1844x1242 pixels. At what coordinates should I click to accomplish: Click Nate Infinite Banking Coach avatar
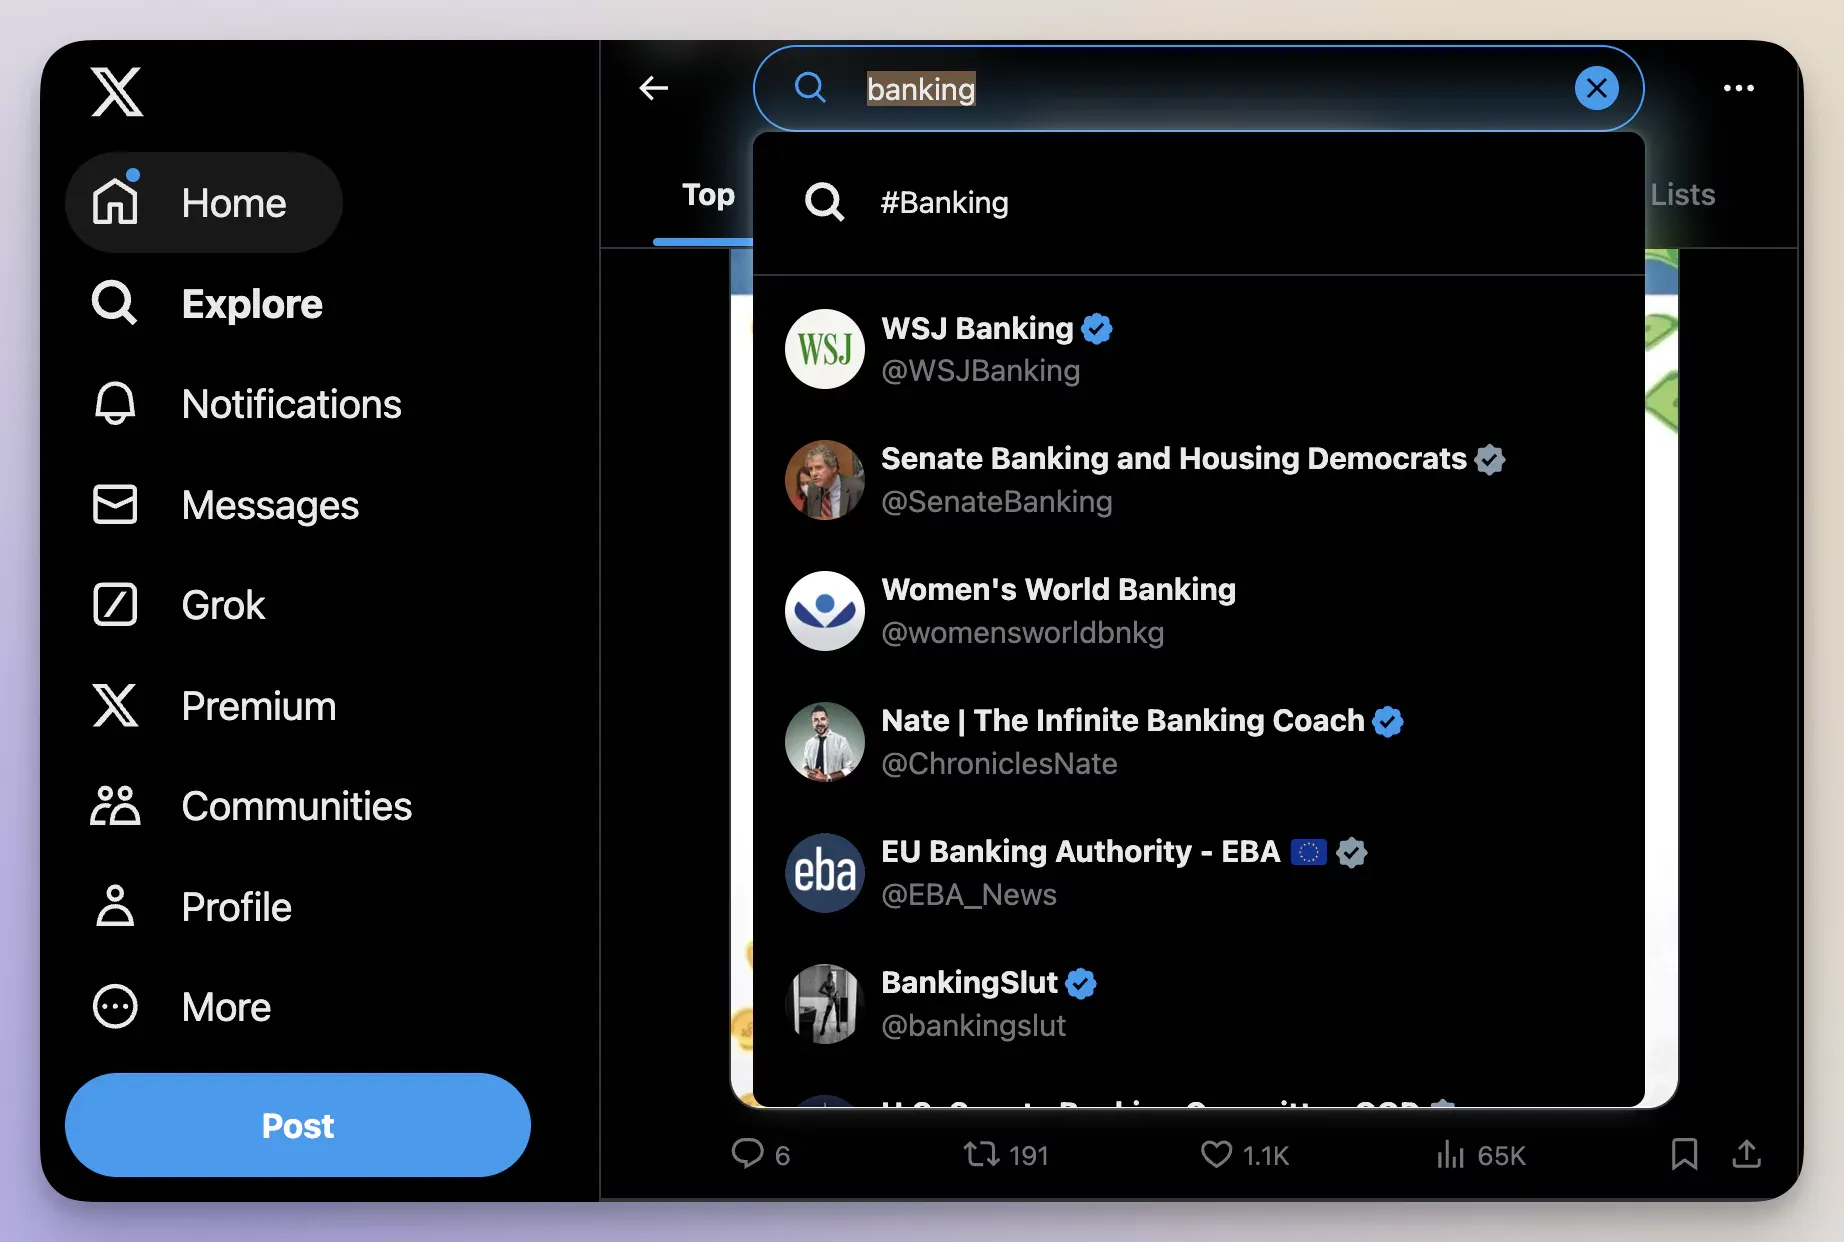pyautogui.click(x=824, y=742)
